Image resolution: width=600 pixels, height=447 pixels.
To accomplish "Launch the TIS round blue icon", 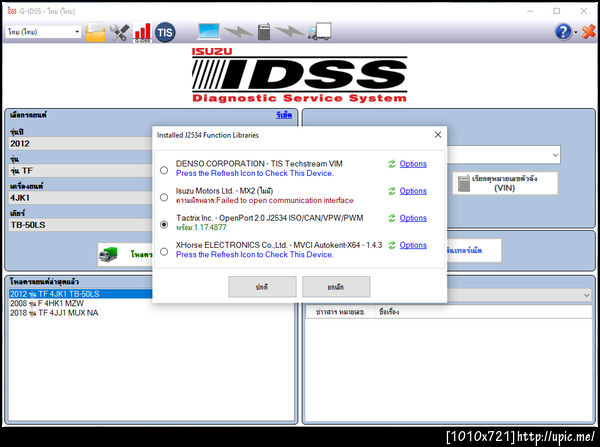I will pos(165,32).
